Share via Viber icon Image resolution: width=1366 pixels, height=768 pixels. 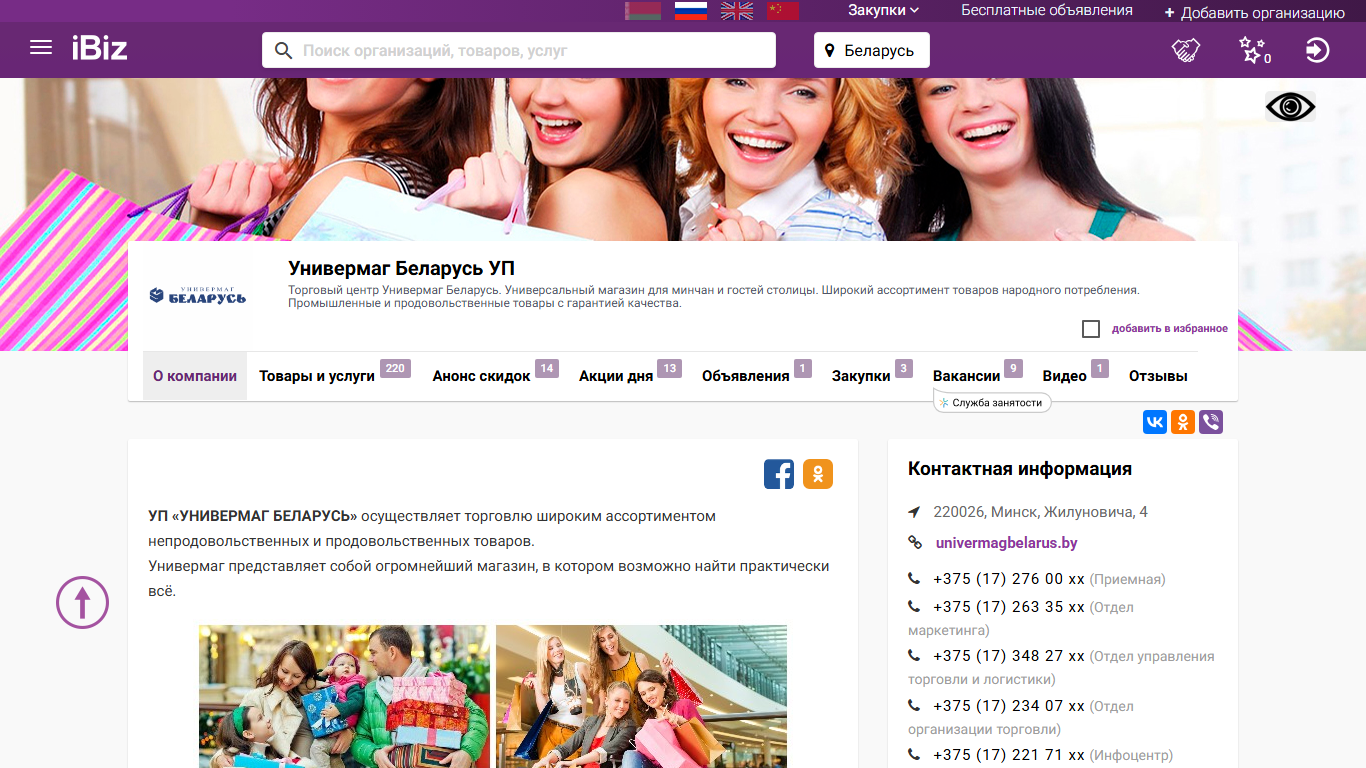pyautogui.click(x=1211, y=422)
